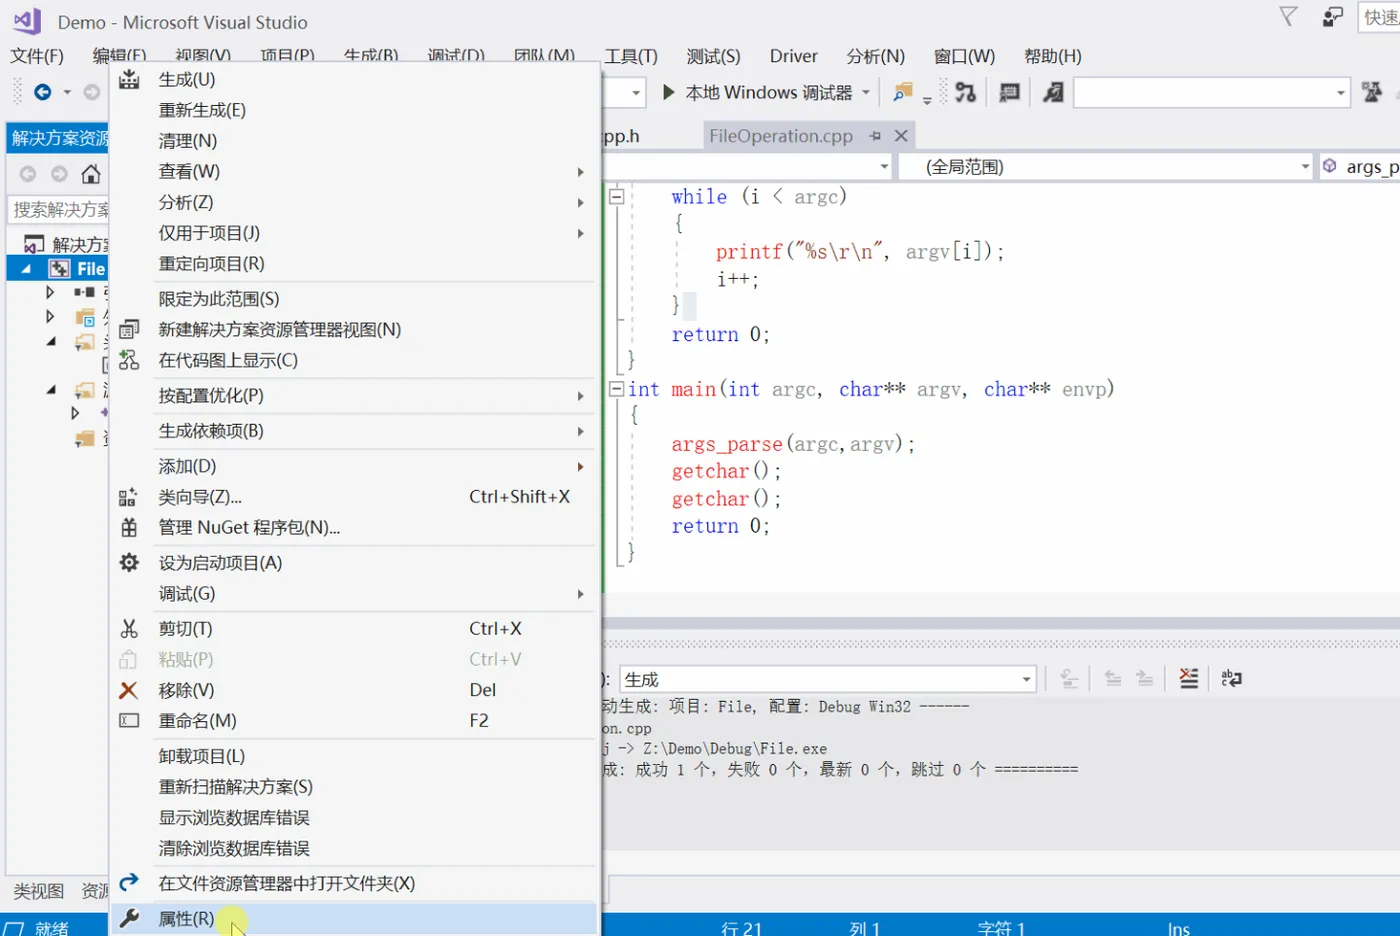Open the debugger target dropdown arrow
The height and width of the screenshot is (936, 1400).
click(866, 92)
